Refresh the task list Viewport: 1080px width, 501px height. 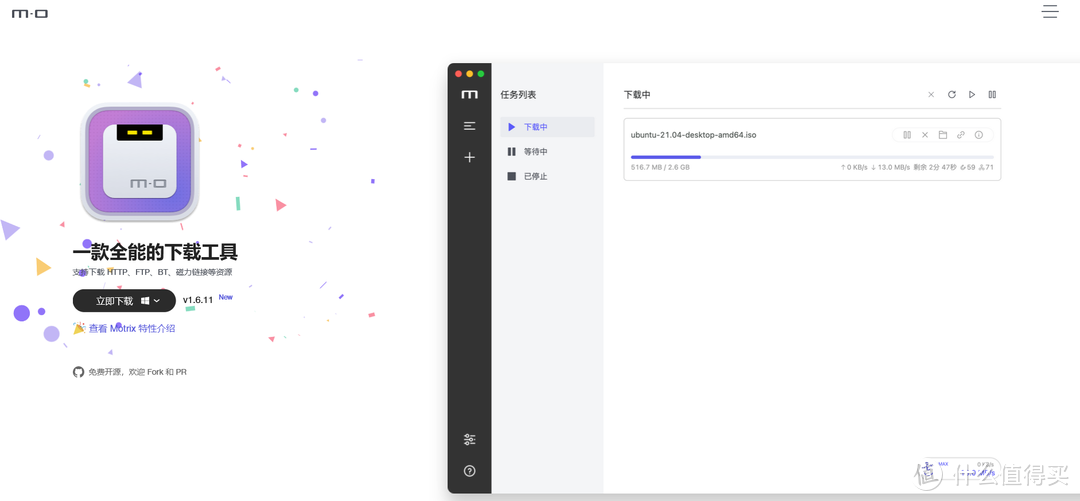(952, 95)
